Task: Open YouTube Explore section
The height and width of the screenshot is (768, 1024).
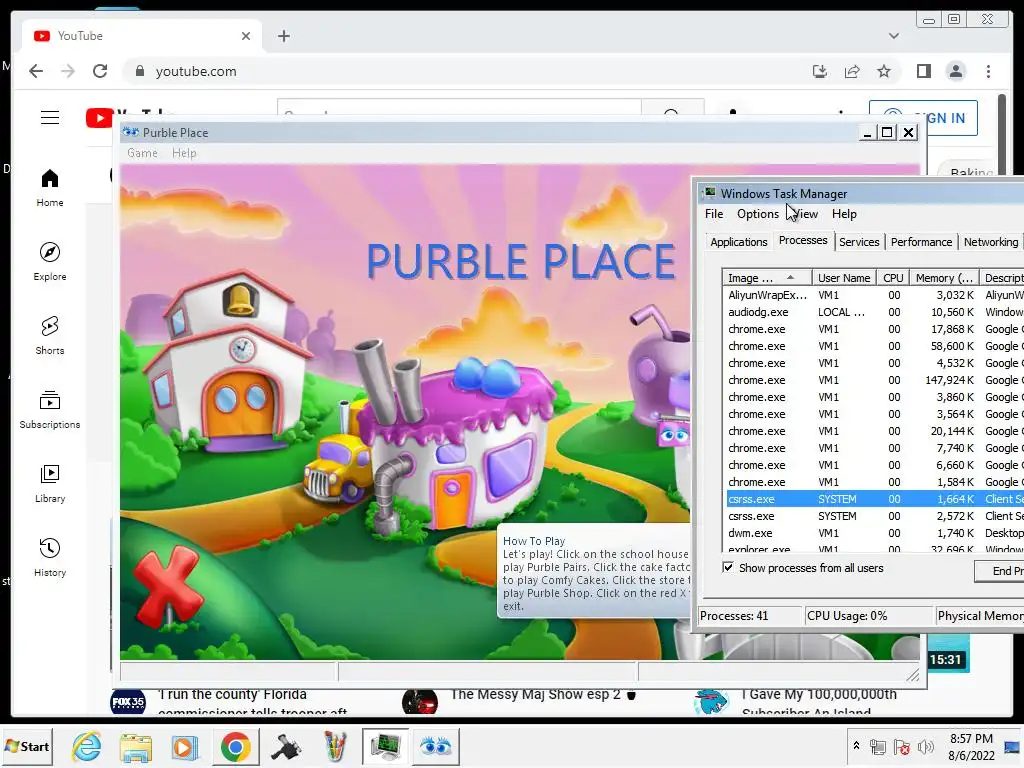Action: (x=50, y=262)
